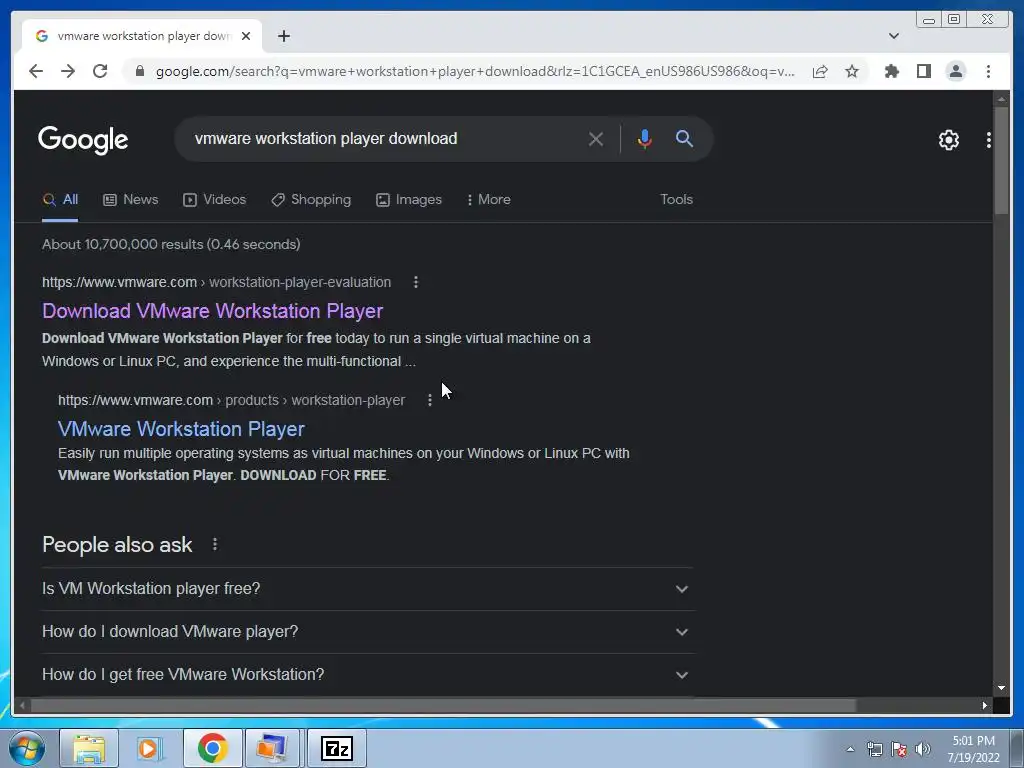Clear the Google search box
Screen dimensions: 1024x768
click(596, 138)
